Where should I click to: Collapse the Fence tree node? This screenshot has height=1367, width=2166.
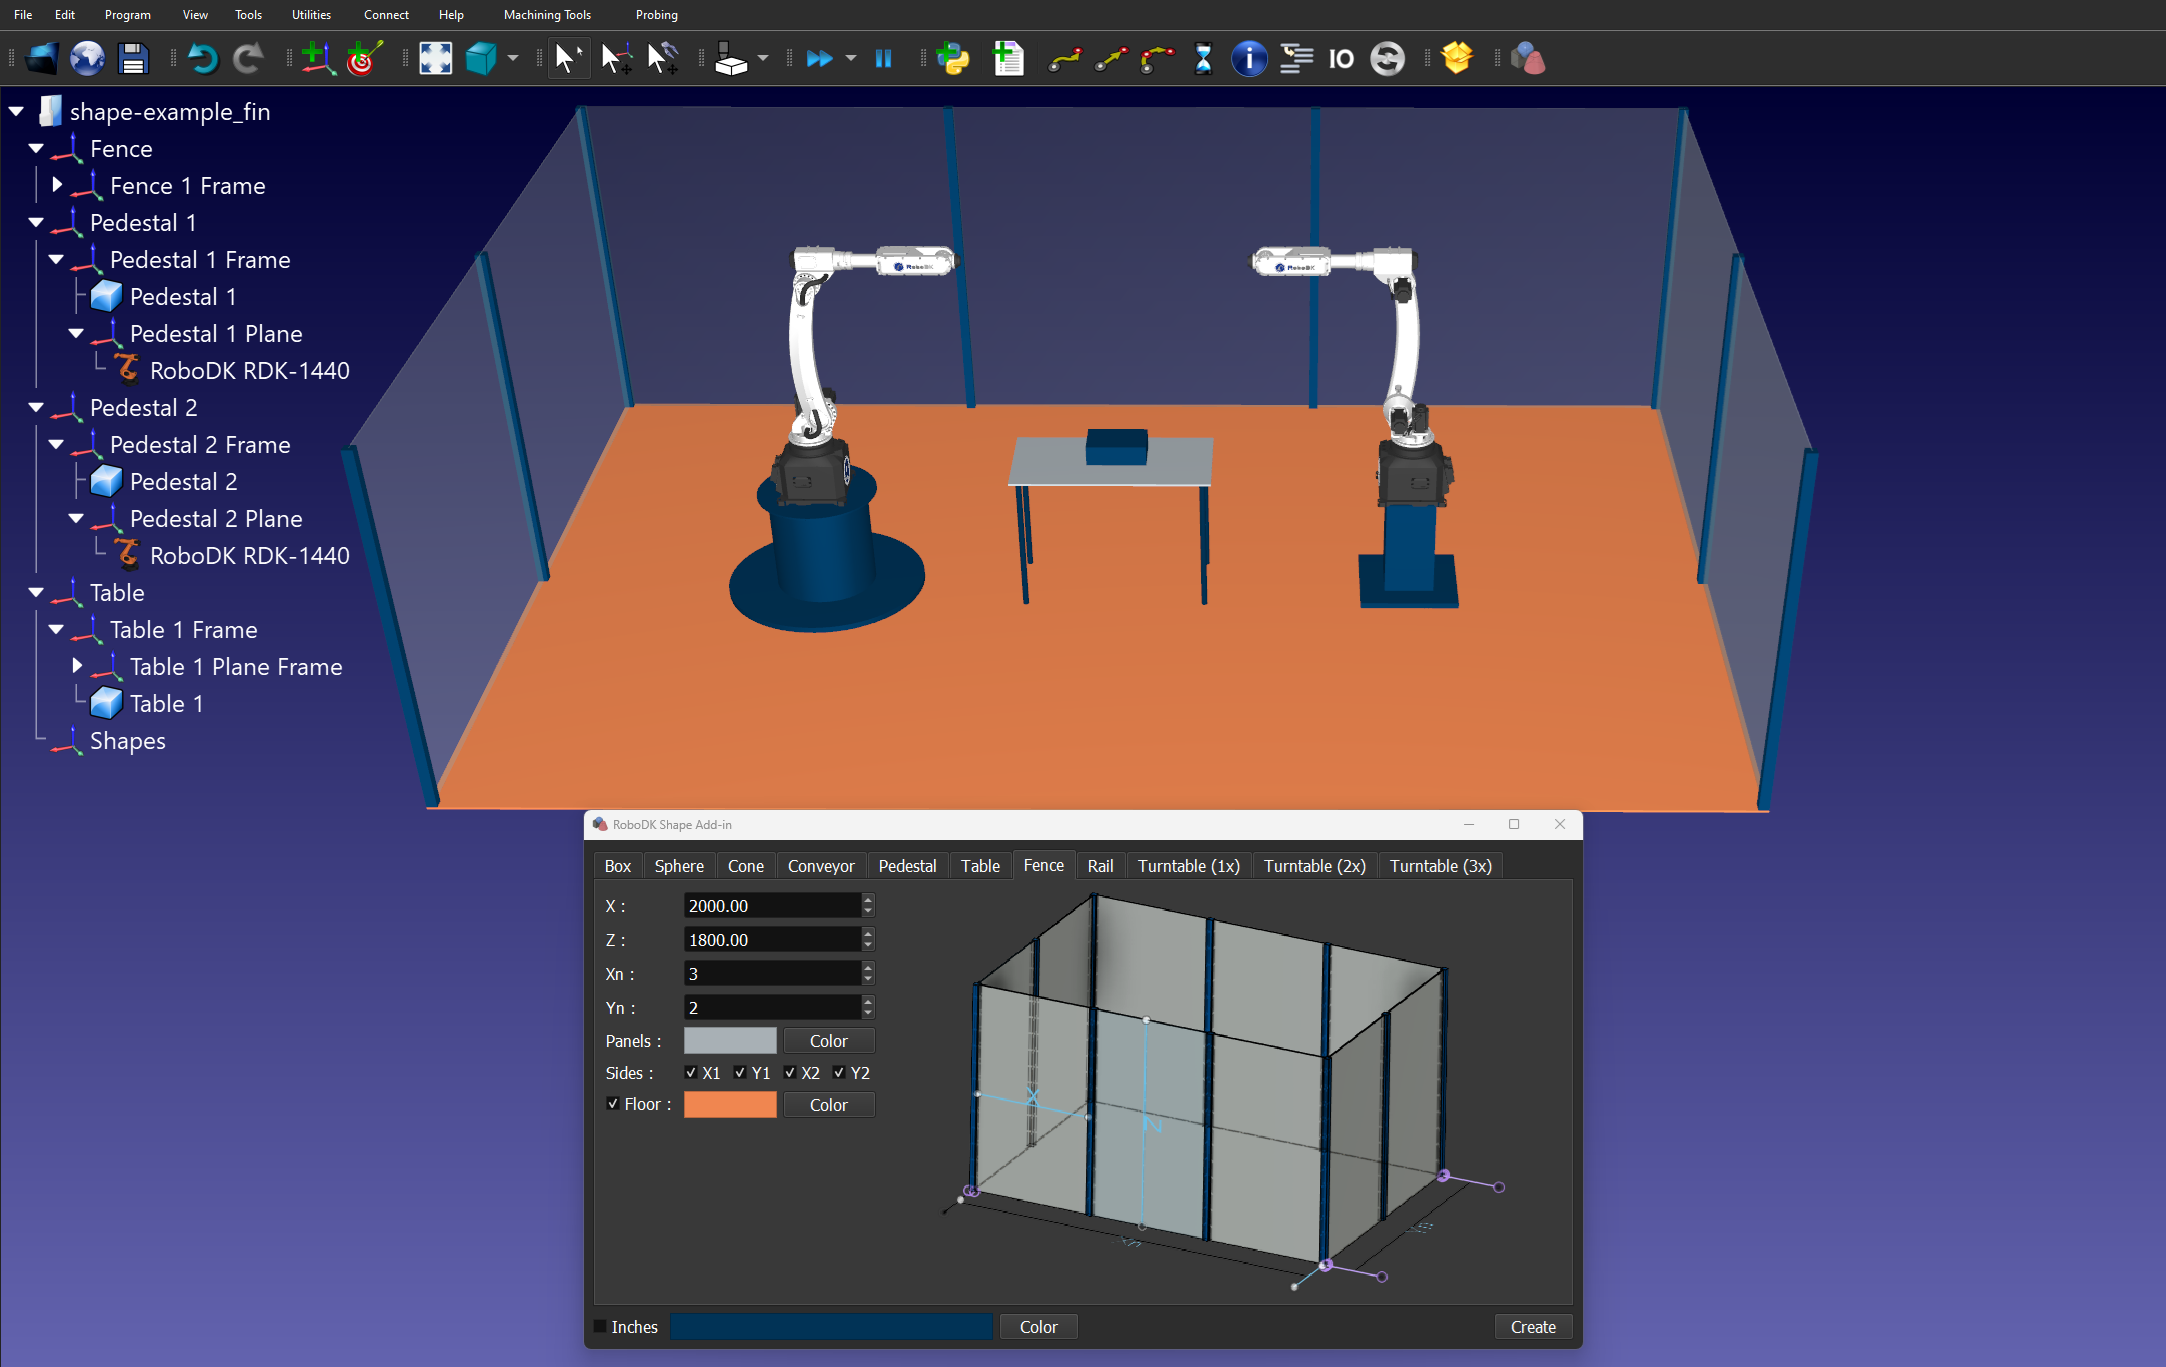point(36,149)
